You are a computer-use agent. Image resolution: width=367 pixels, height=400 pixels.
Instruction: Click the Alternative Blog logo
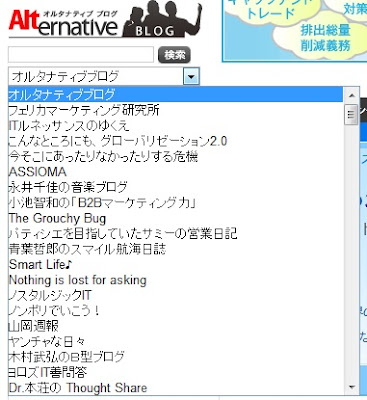pyautogui.click(x=105, y=20)
